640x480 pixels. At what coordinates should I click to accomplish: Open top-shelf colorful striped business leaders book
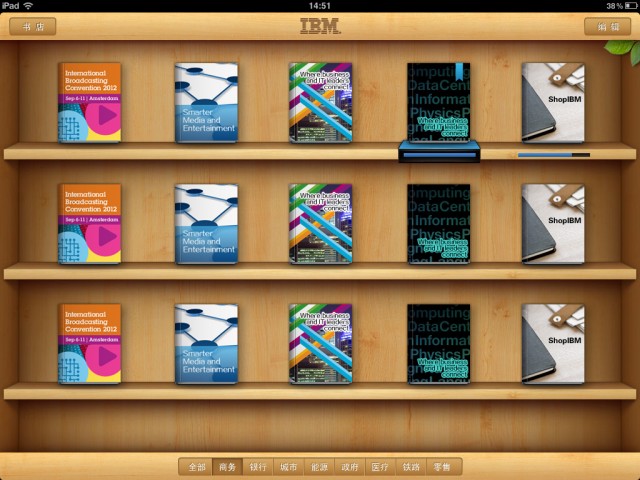point(320,102)
